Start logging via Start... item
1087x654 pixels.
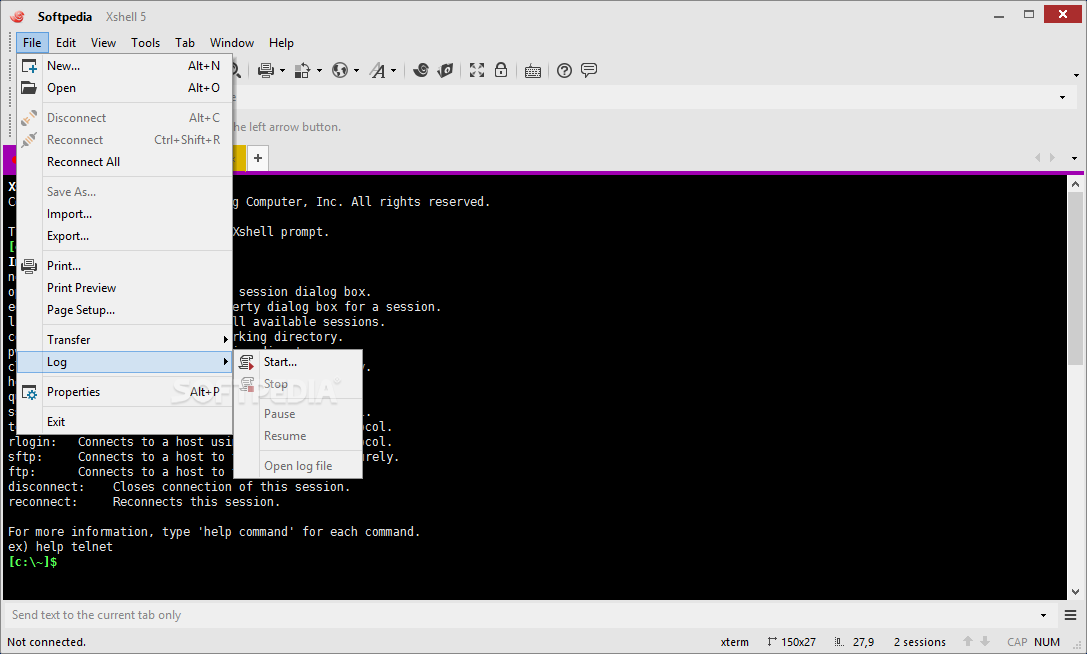(x=298, y=362)
